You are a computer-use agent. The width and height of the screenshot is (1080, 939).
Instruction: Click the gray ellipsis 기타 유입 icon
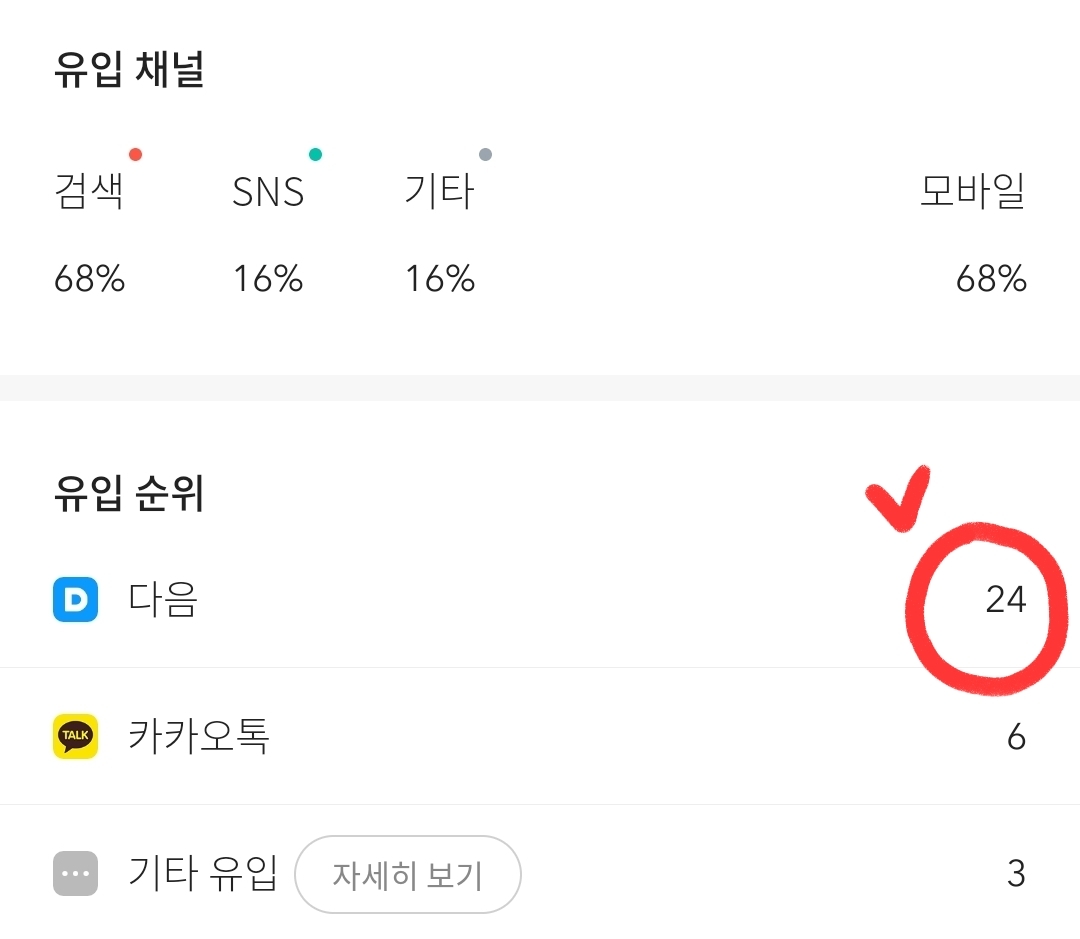(75, 874)
